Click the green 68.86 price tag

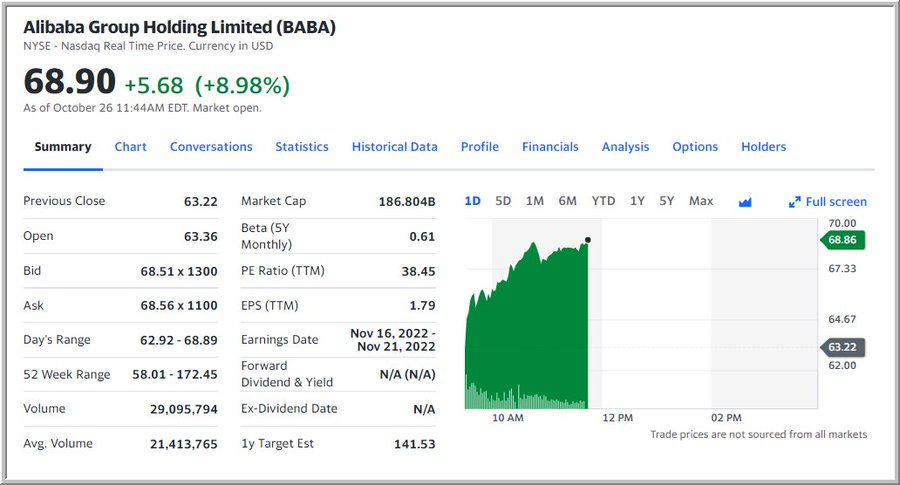[x=843, y=240]
